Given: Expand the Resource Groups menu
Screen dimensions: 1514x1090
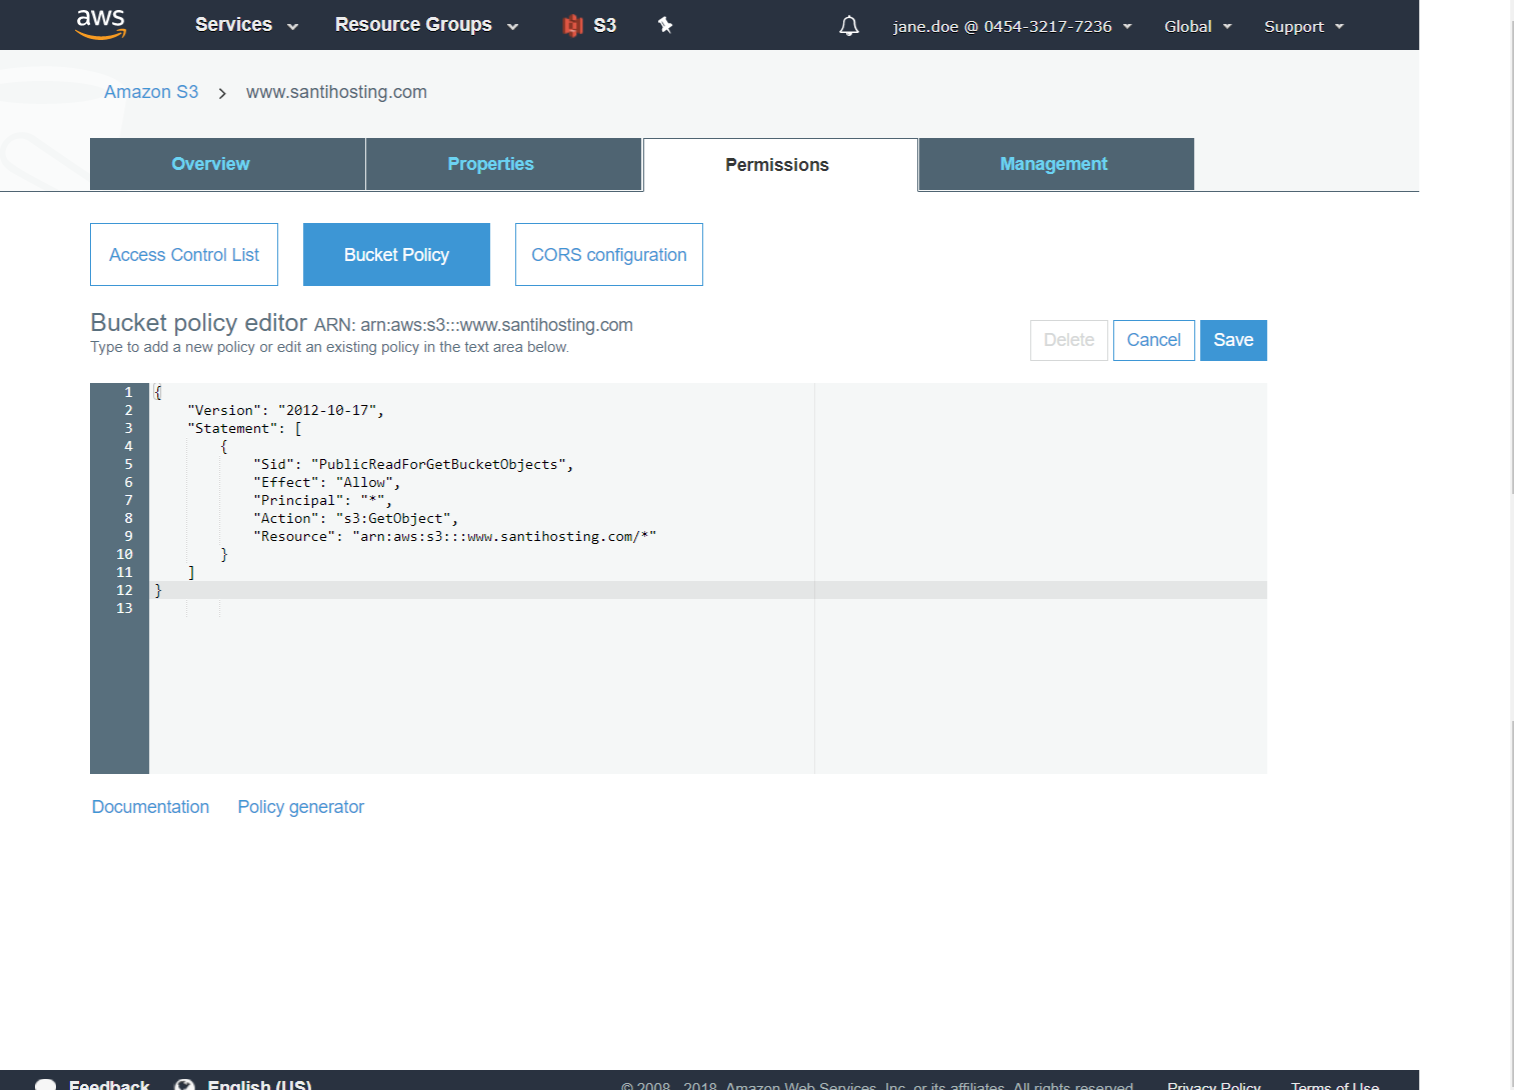Looking at the screenshot, I should coord(426,25).
